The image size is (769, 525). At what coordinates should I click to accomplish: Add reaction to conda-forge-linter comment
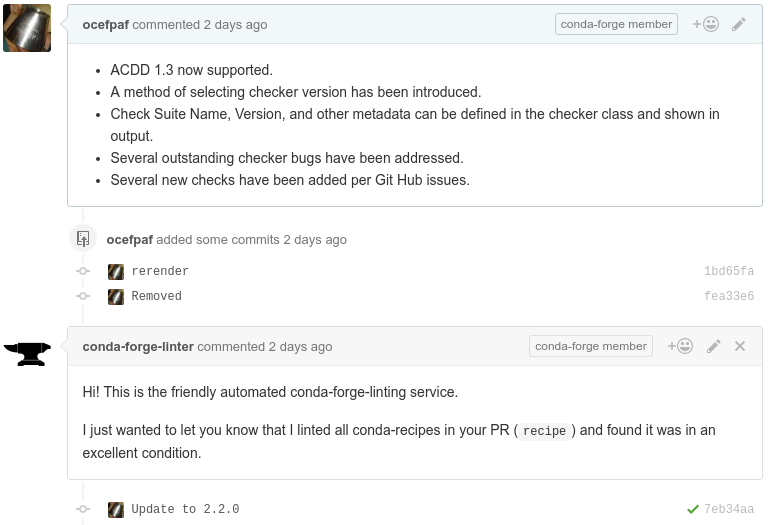click(x=680, y=346)
